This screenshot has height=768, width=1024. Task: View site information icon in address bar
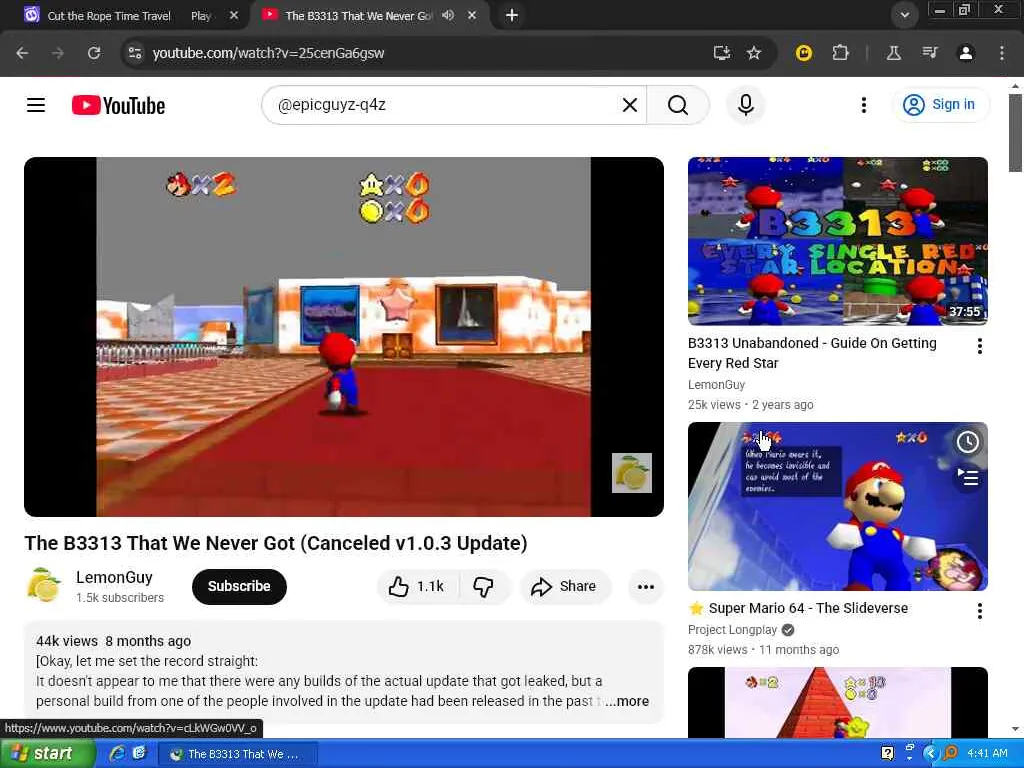pos(135,53)
